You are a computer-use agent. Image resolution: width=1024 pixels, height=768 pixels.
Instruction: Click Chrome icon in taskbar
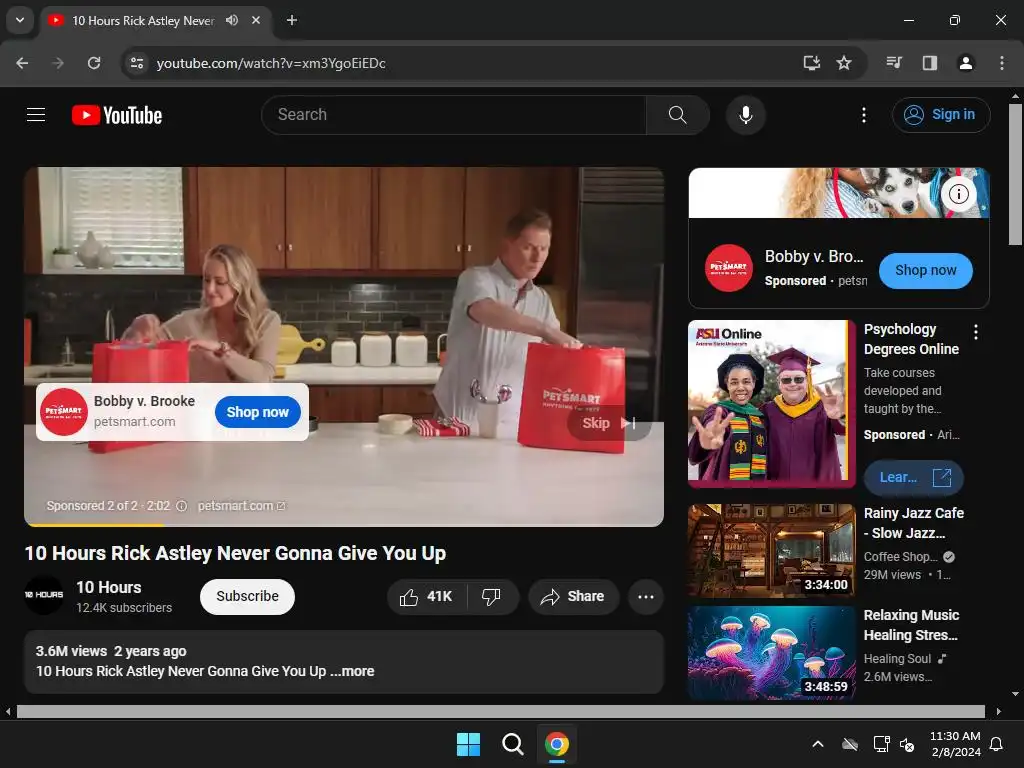click(556, 744)
